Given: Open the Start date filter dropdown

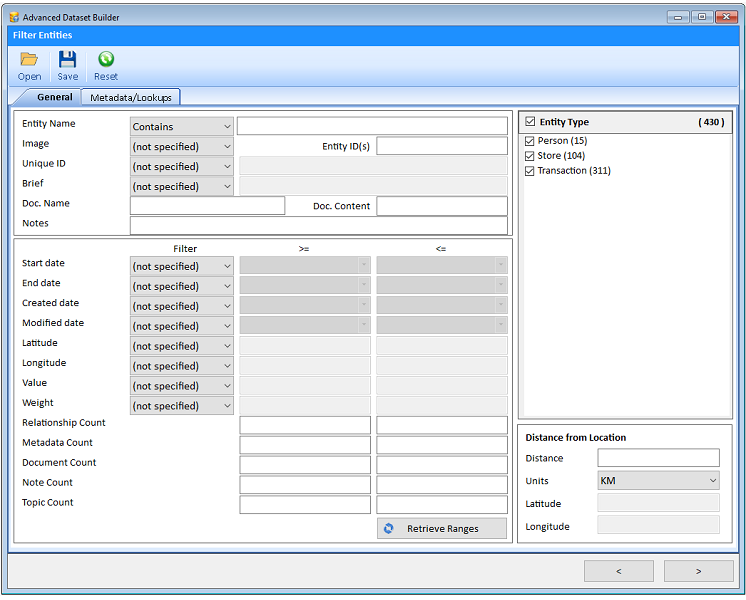Looking at the screenshot, I should 182,266.
